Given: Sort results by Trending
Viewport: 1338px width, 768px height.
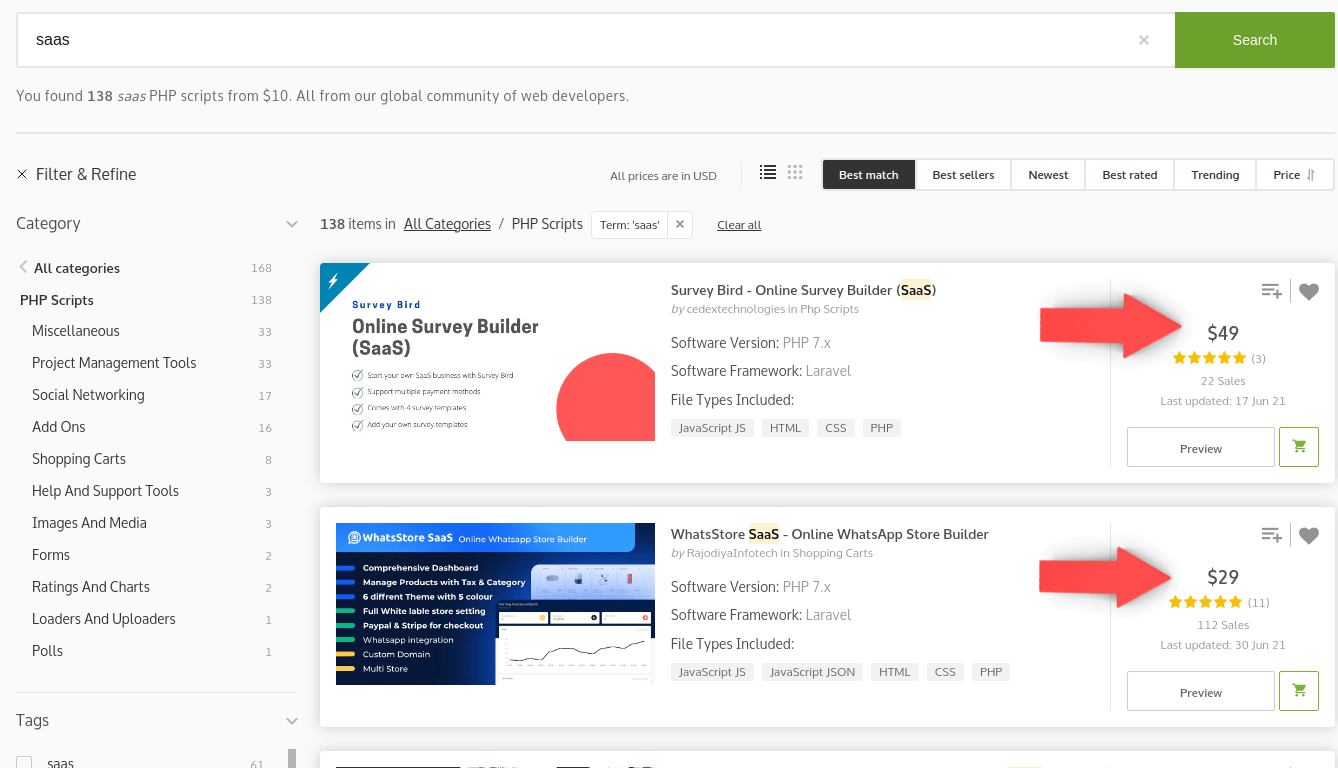Looking at the screenshot, I should coord(1215,175).
